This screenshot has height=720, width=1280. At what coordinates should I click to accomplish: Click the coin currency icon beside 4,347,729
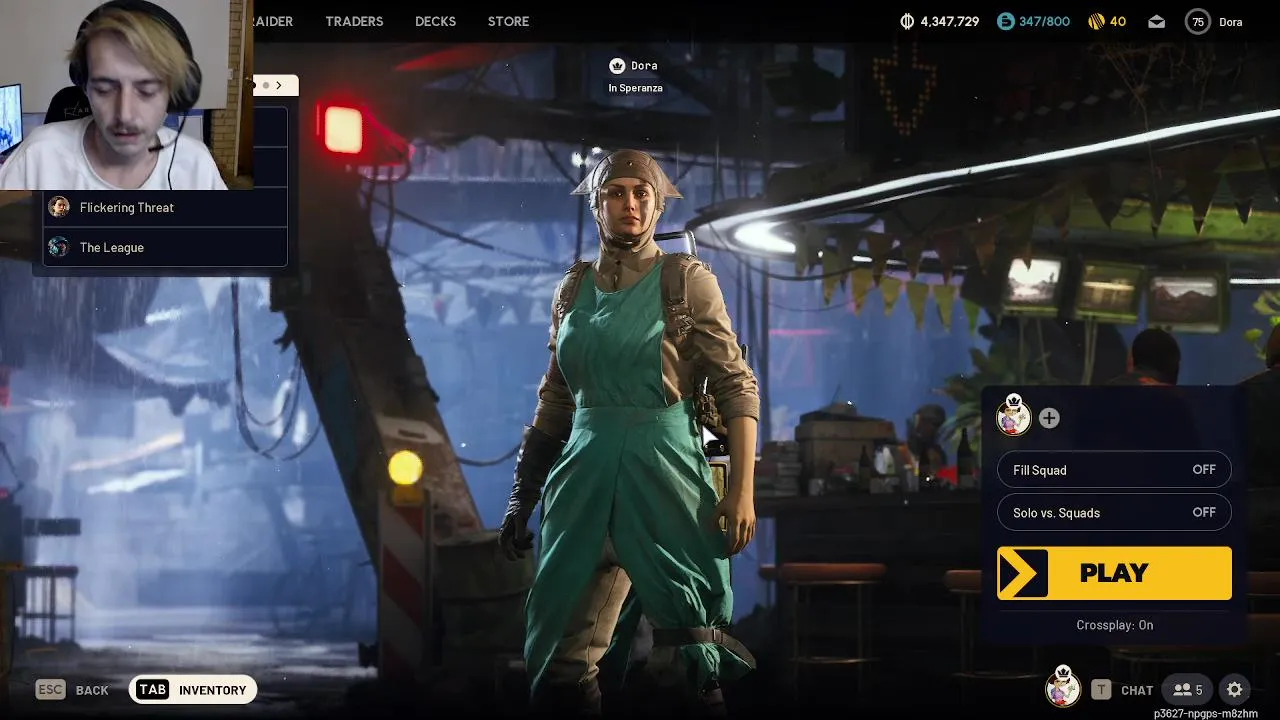tap(908, 21)
